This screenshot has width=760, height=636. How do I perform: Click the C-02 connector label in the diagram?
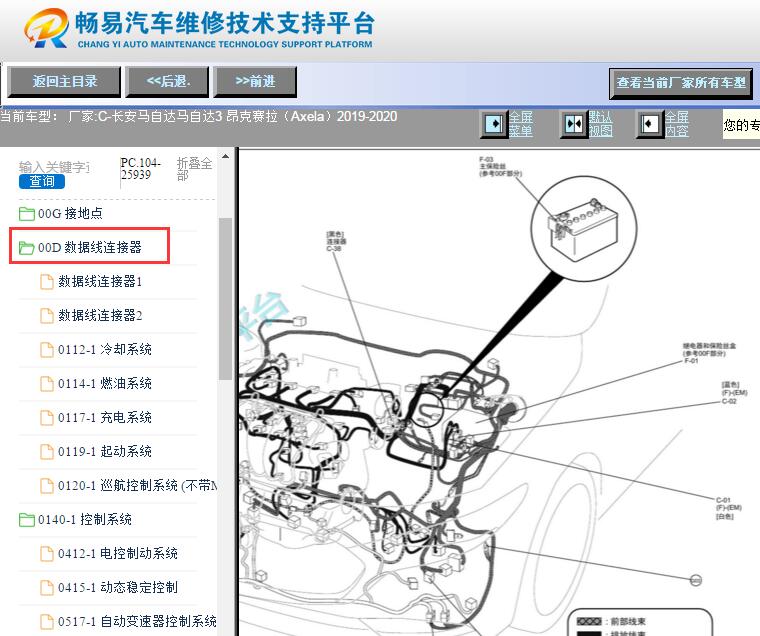(x=734, y=393)
